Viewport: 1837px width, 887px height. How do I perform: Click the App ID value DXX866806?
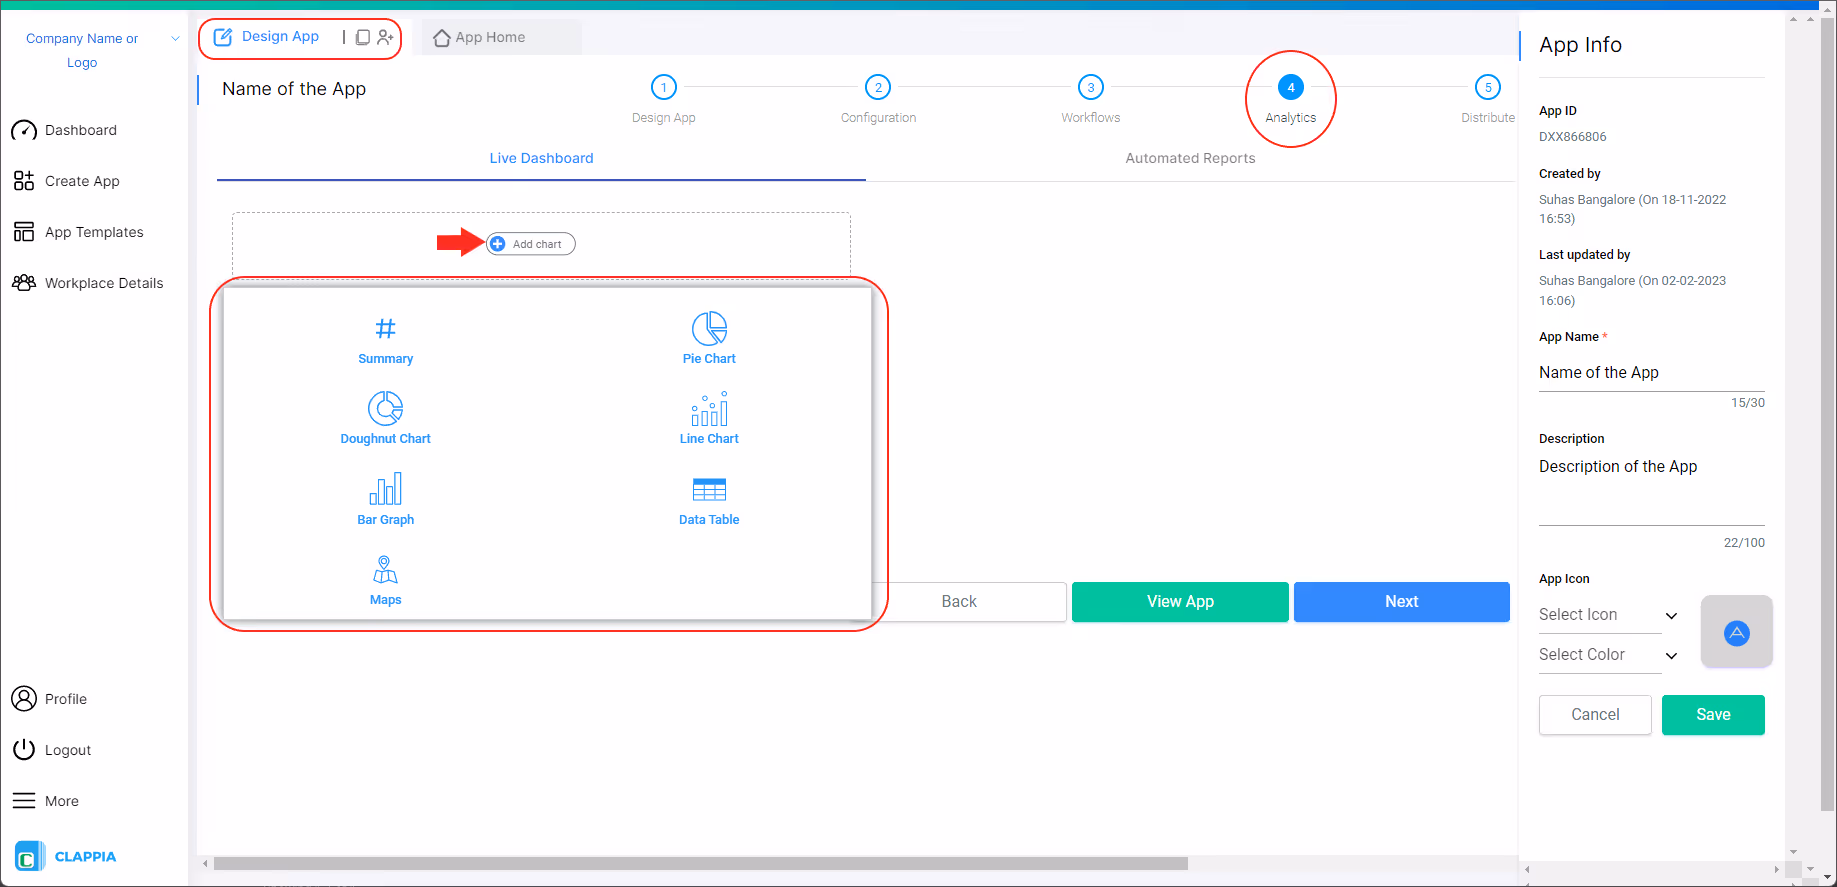[1572, 137]
